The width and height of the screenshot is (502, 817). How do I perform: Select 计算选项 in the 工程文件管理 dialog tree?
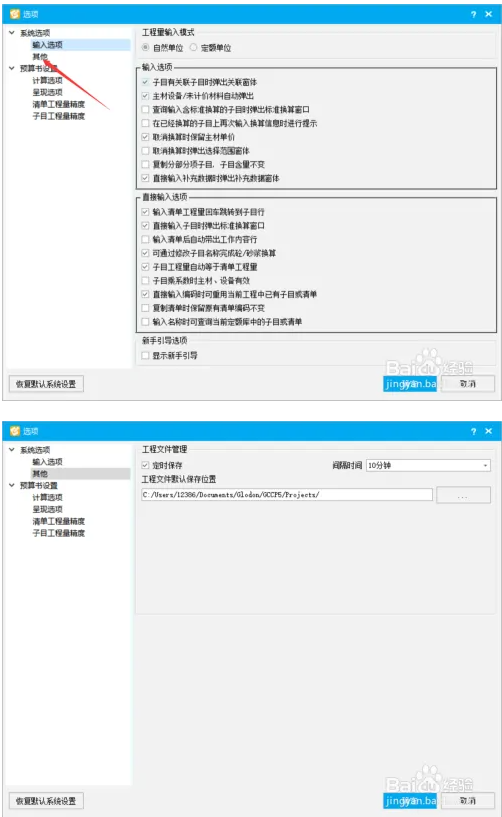(x=47, y=497)
